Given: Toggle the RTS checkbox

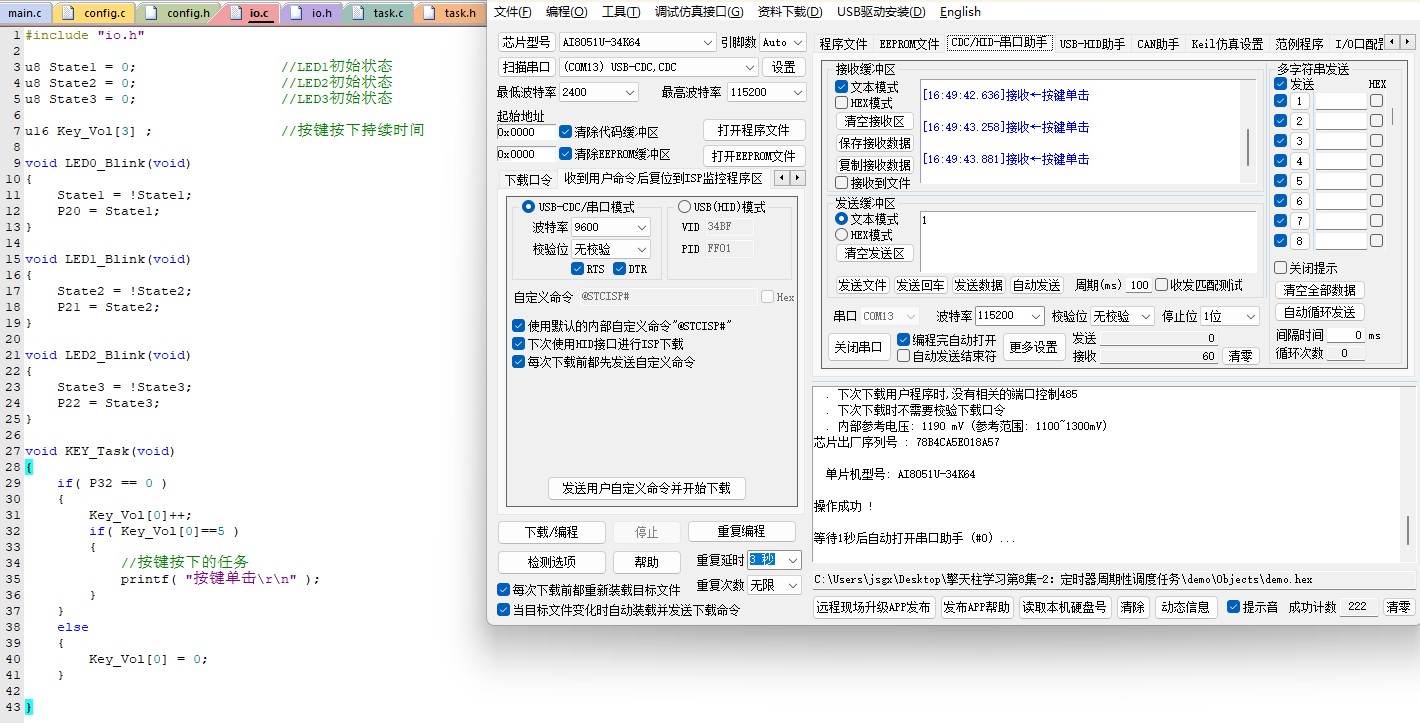Looking at the screenshot, I should pyautogui.click(x=577, y=269).
